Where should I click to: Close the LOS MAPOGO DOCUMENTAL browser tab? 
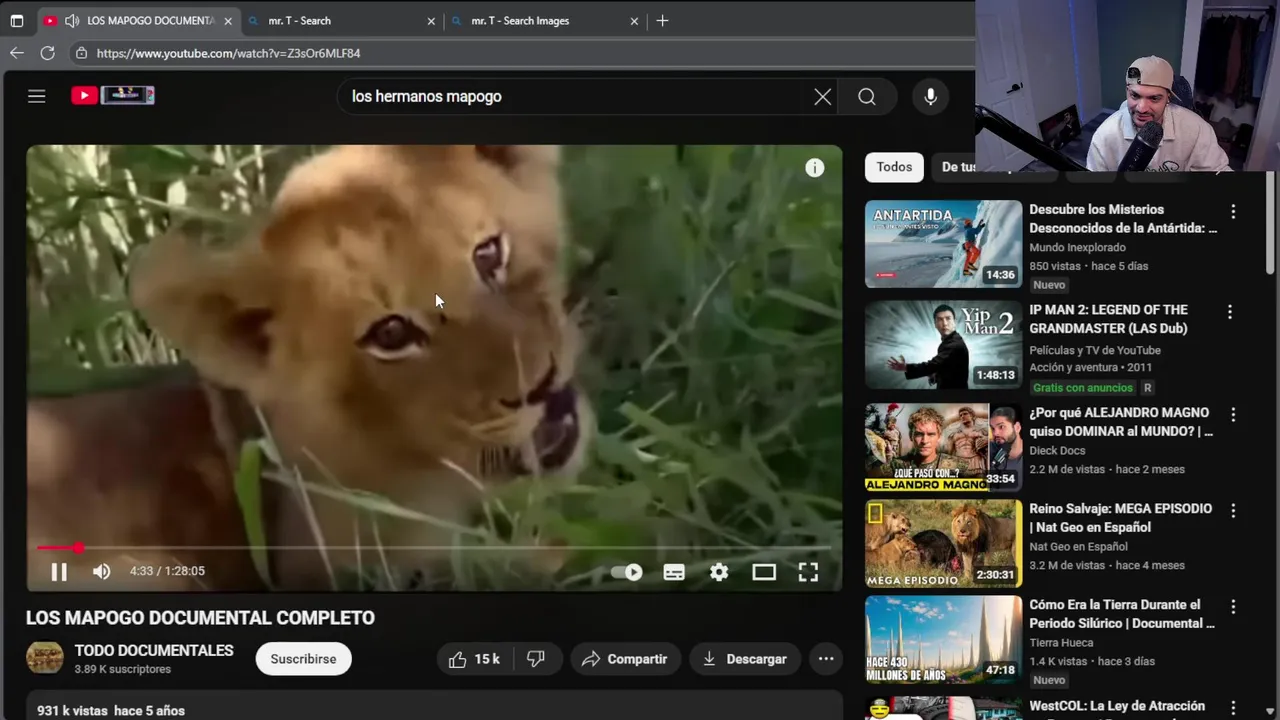(228, 20)
